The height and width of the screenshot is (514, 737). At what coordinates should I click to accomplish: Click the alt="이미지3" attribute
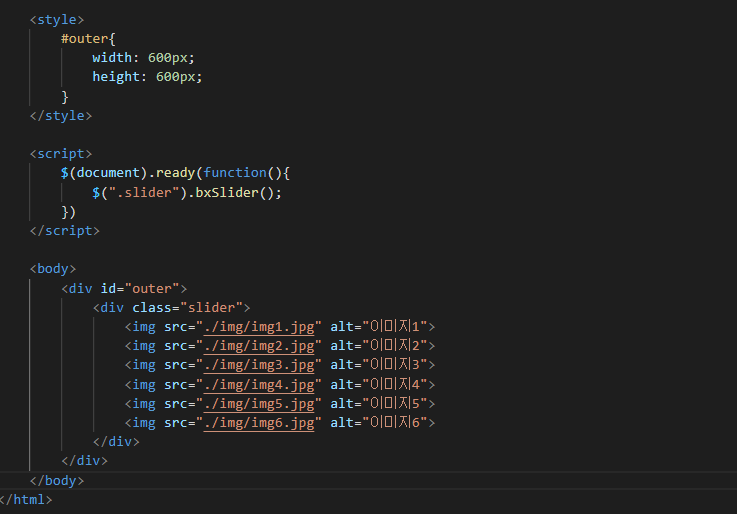(x=379, y=365)
